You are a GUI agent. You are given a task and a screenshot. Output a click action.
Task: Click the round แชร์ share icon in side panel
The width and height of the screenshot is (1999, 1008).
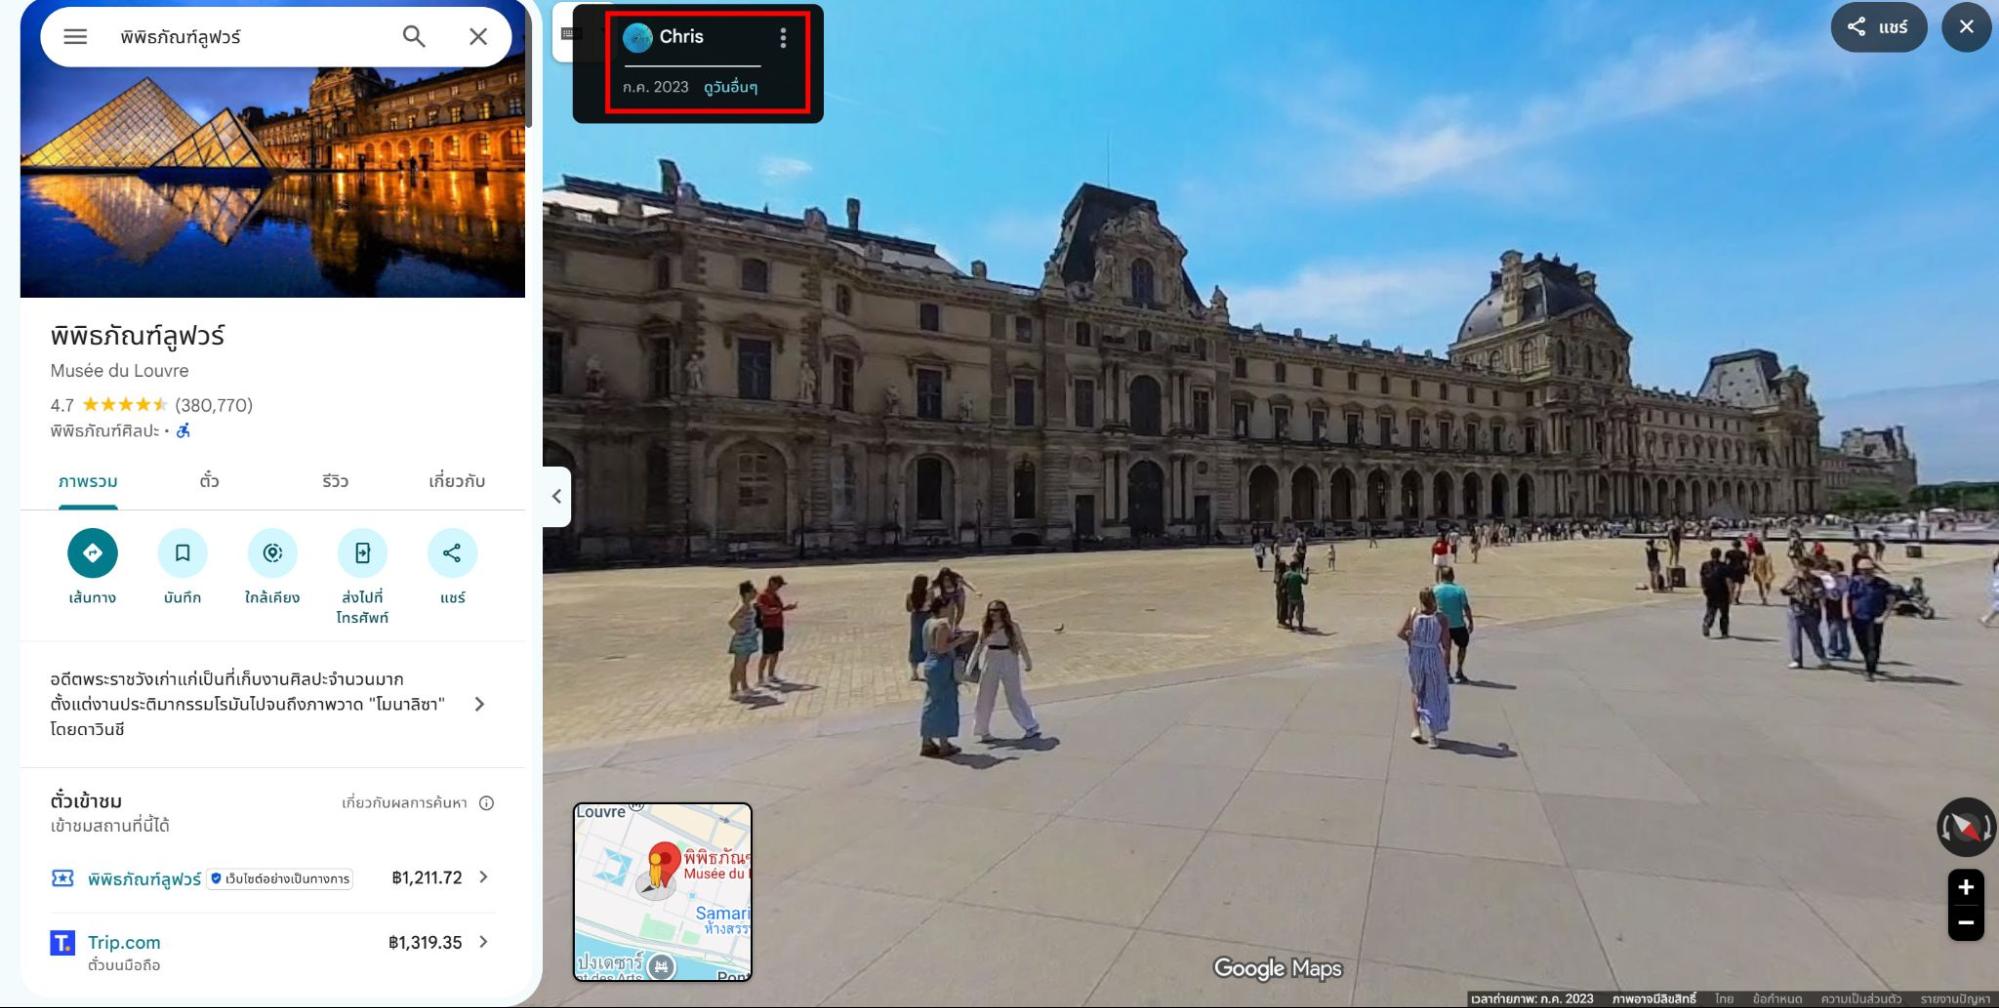pyautogui.click(x=452, y=553)
